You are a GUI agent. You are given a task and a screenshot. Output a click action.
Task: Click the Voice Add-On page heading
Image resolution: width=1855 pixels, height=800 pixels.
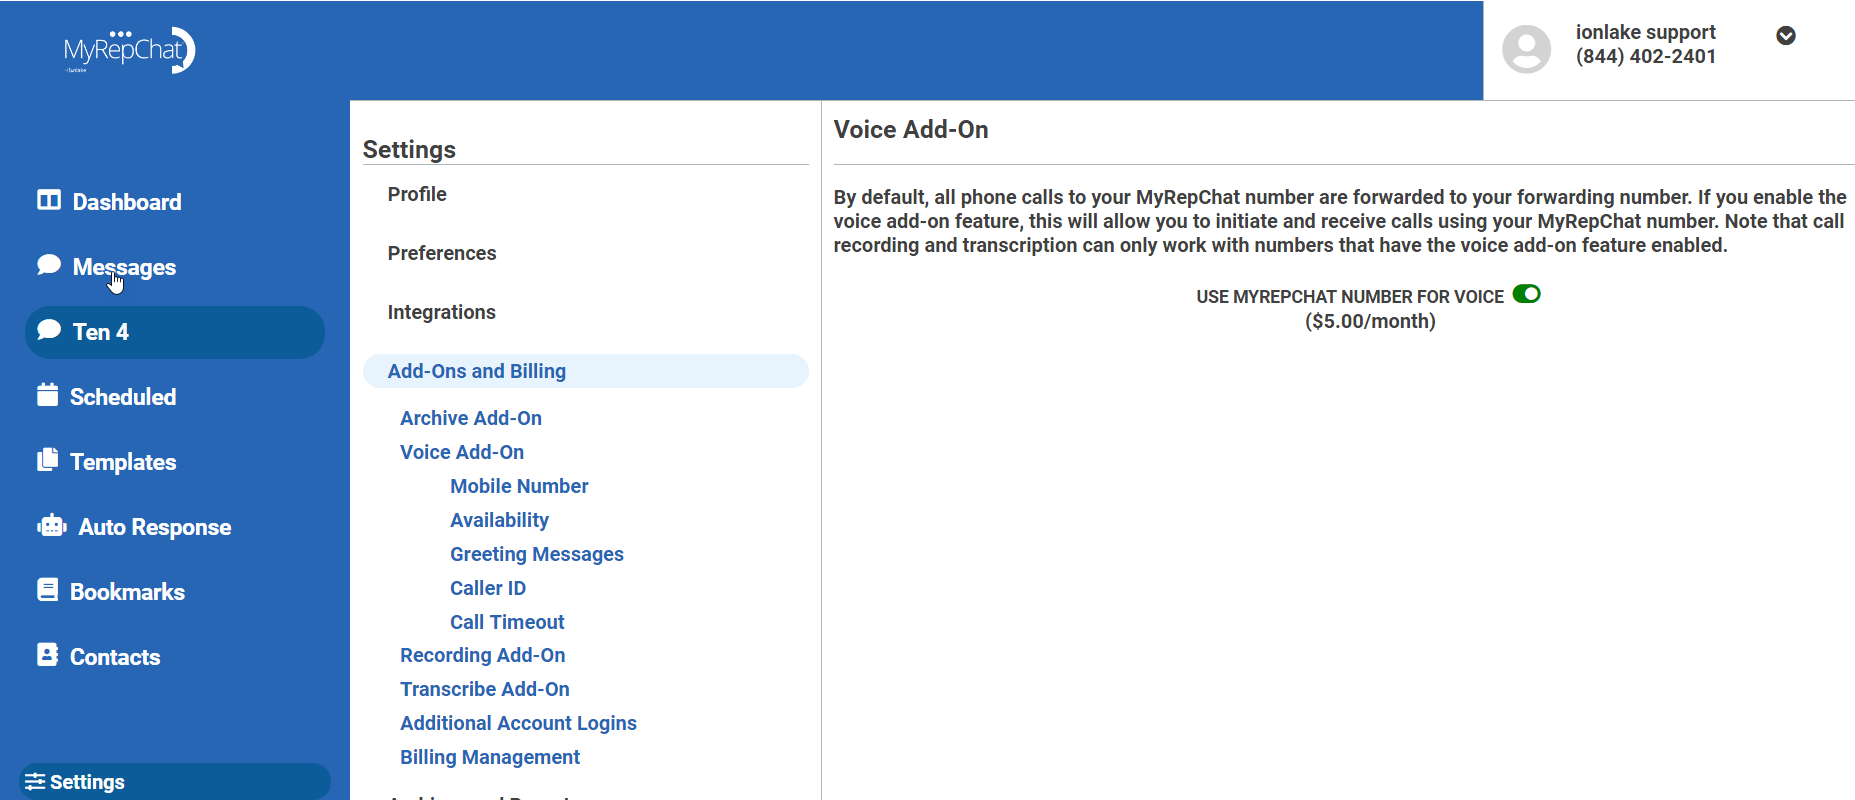911,130
